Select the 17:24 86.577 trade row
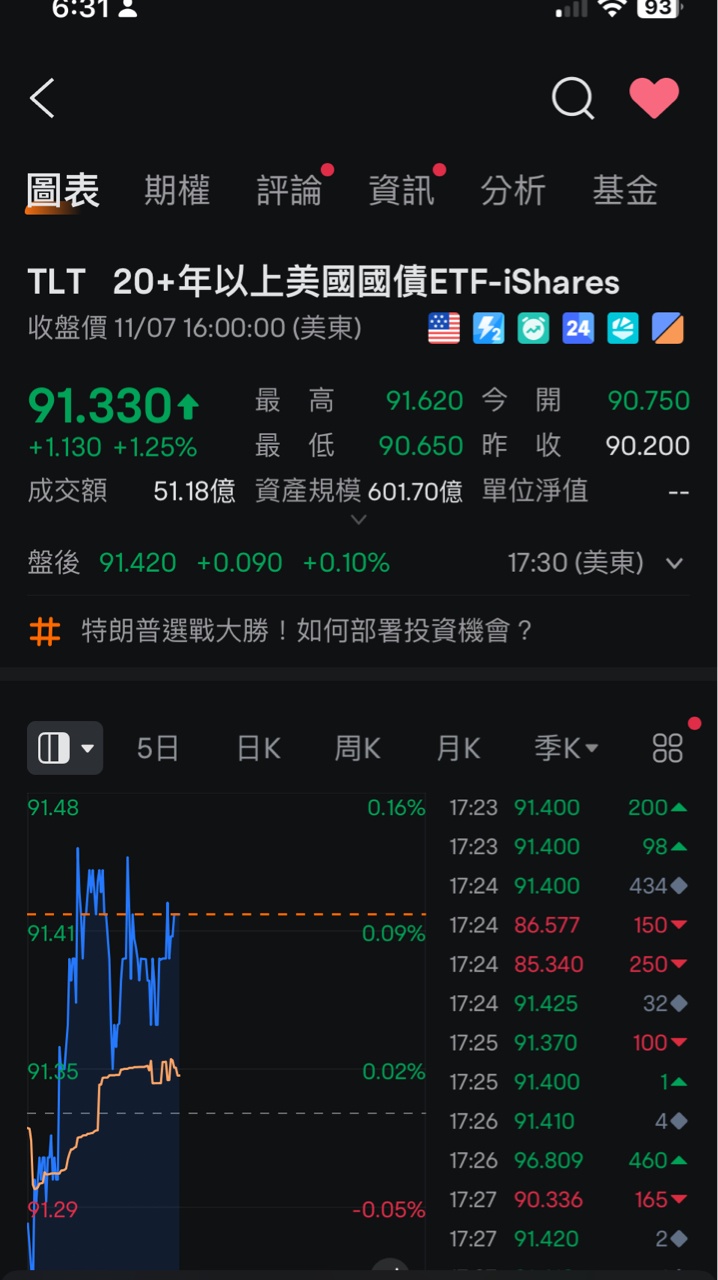Viewport: 718px width, 1280px height. [568, 925]
